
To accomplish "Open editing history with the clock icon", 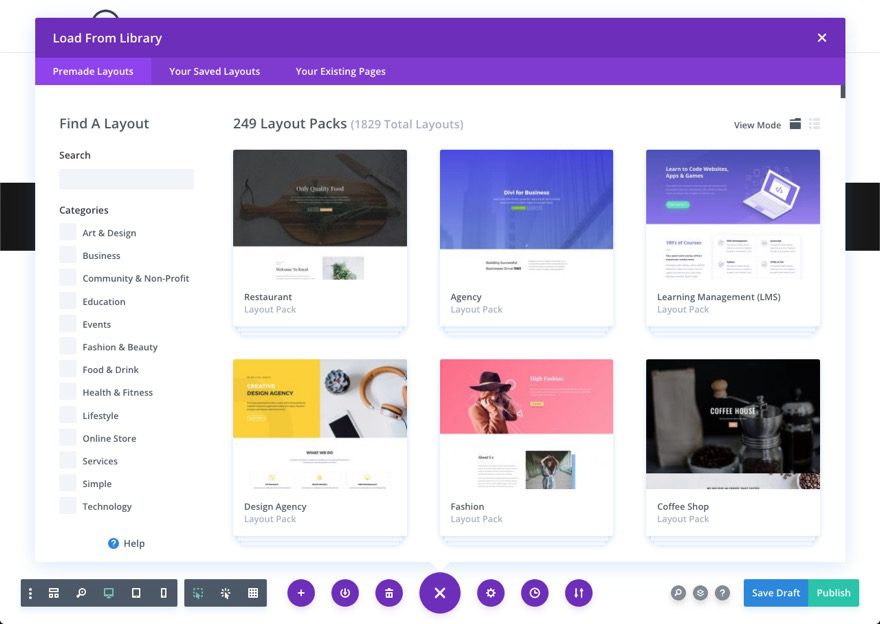I will 535,592.
